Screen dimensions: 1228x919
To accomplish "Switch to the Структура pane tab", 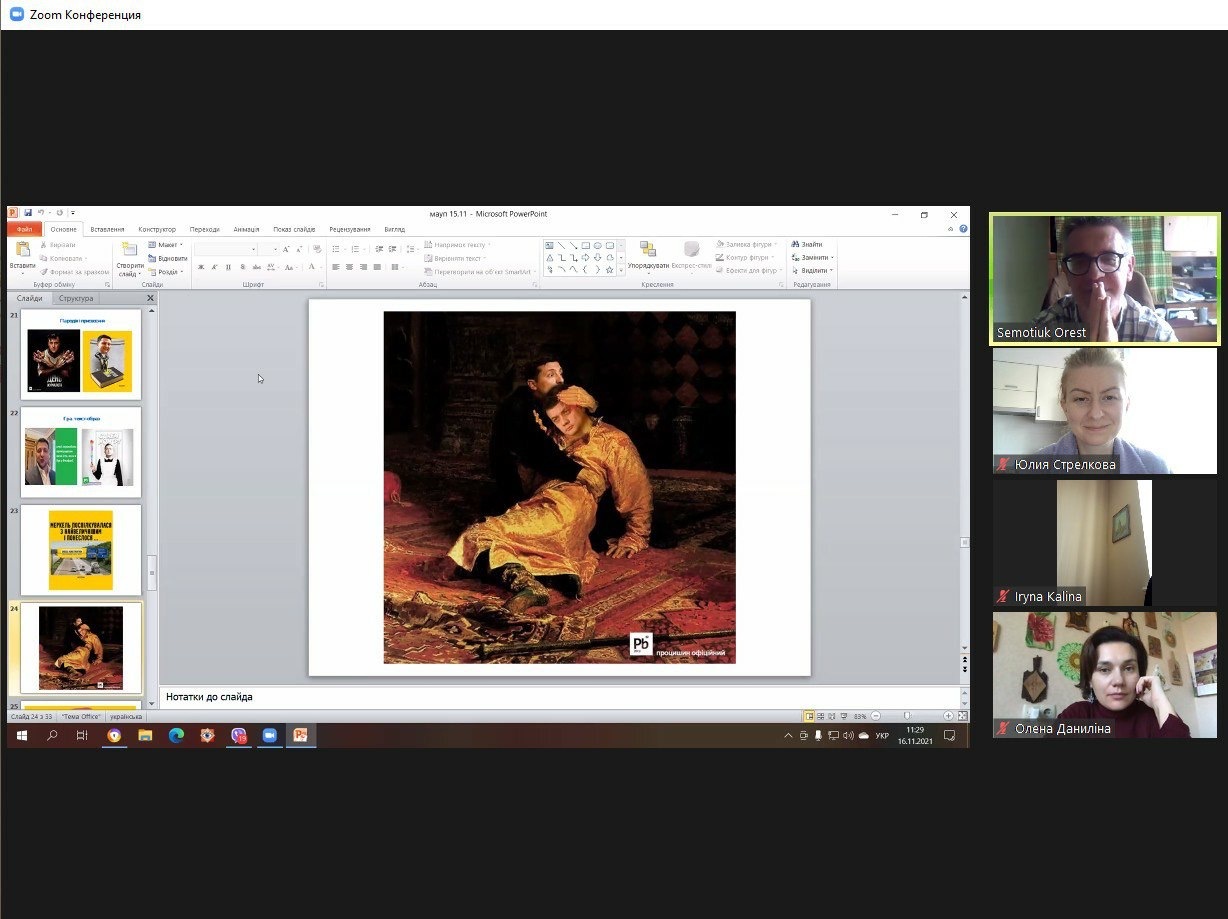I will click(x=76, y=298).
